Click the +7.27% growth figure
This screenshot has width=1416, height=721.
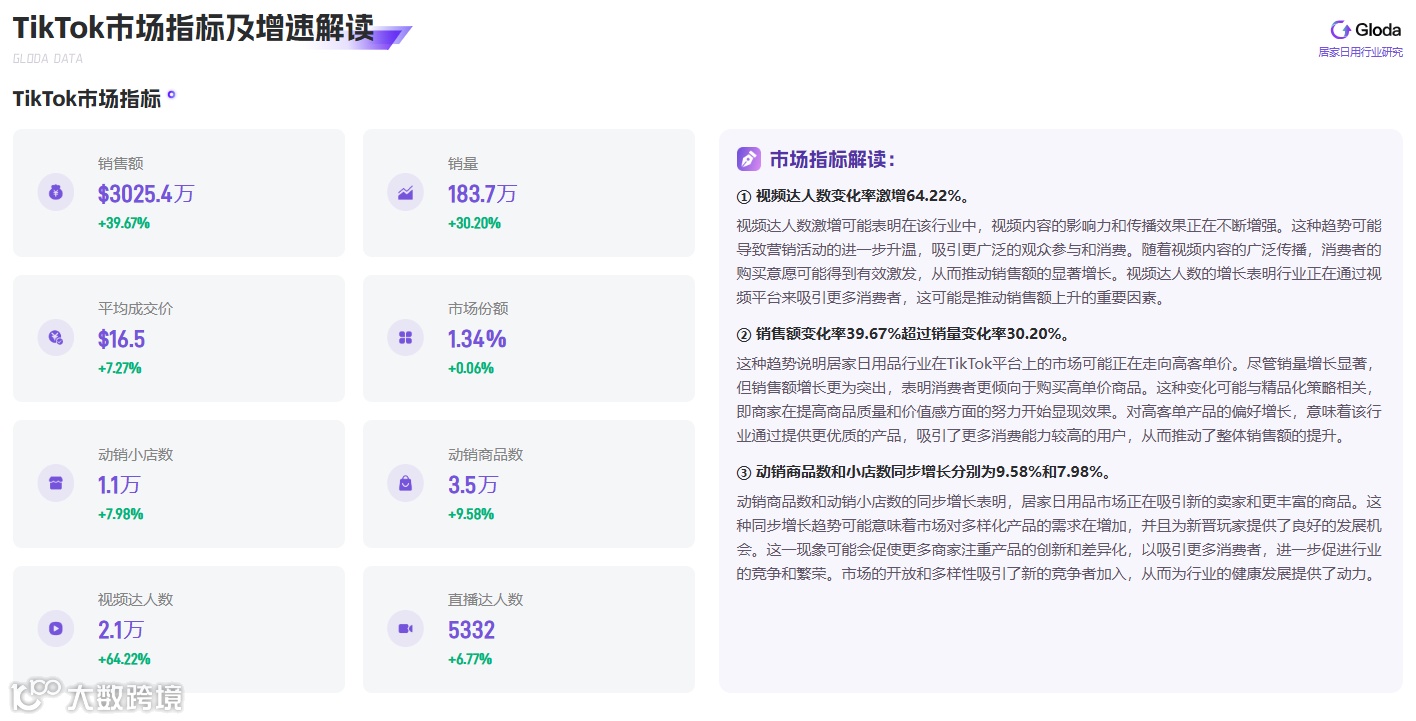(120, 368)
